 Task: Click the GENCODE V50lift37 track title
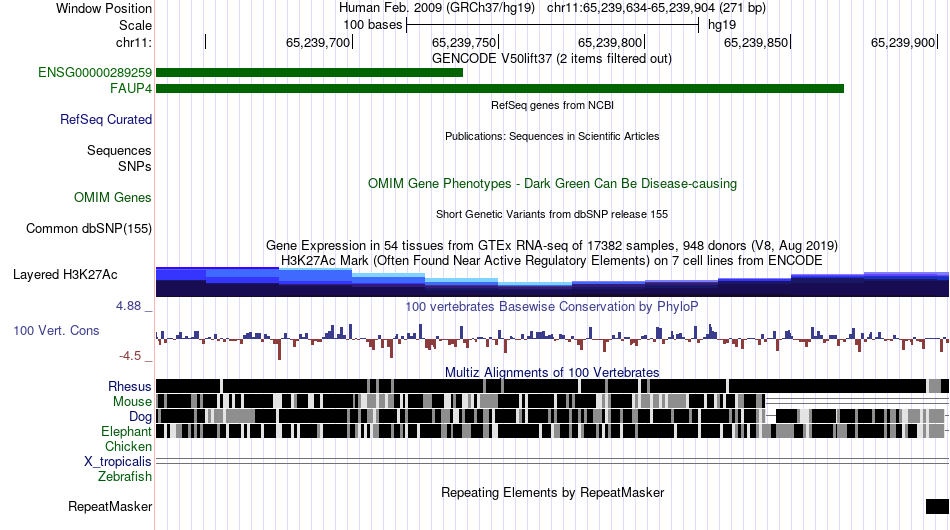tap(551, 59)
